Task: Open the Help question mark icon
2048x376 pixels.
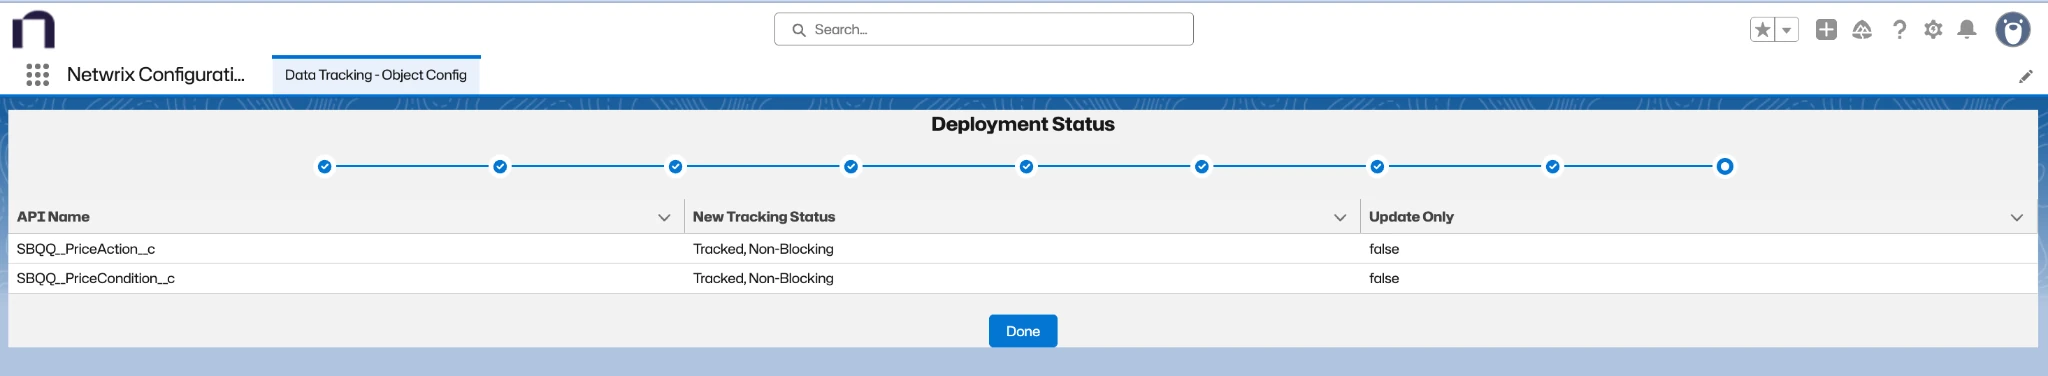Action: (1899, 30)
